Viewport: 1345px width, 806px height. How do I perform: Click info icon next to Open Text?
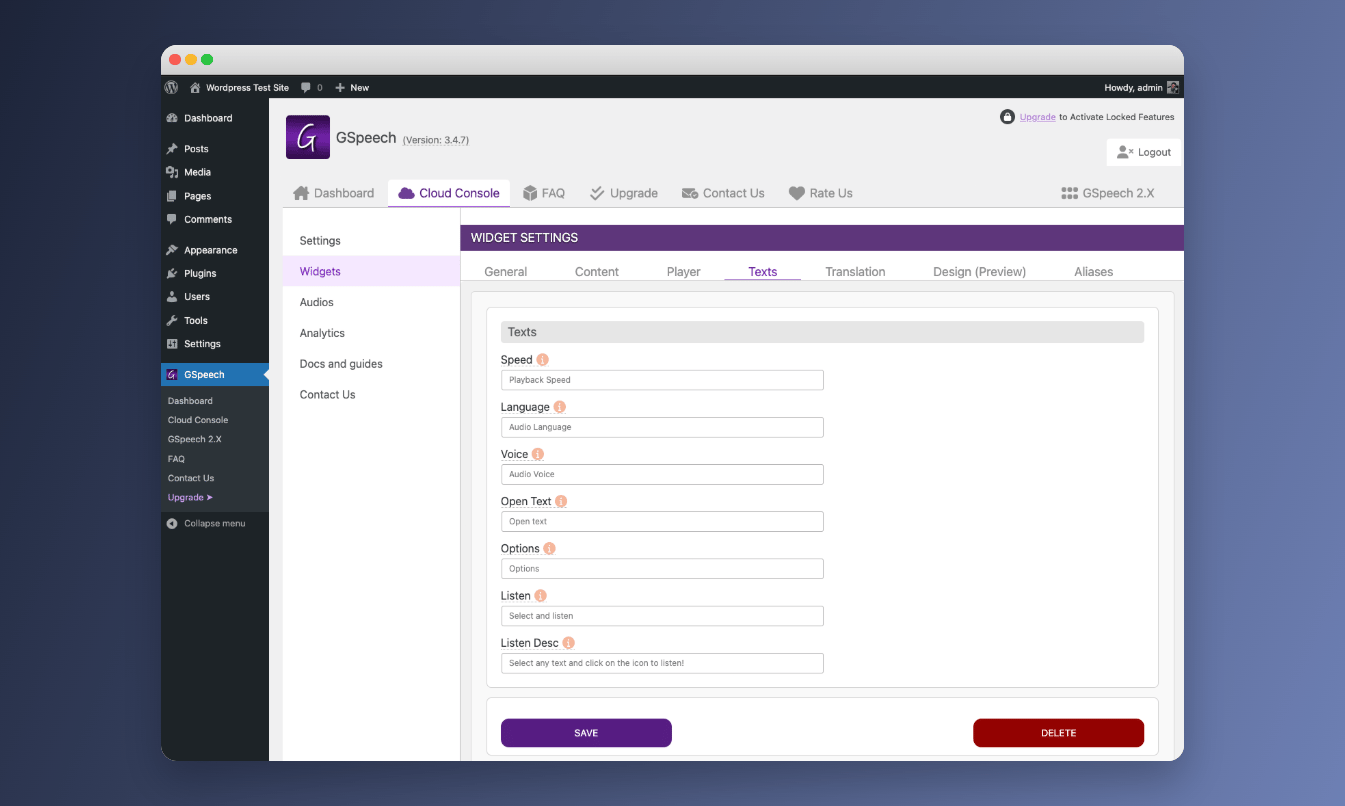click(x=561, y=501)
